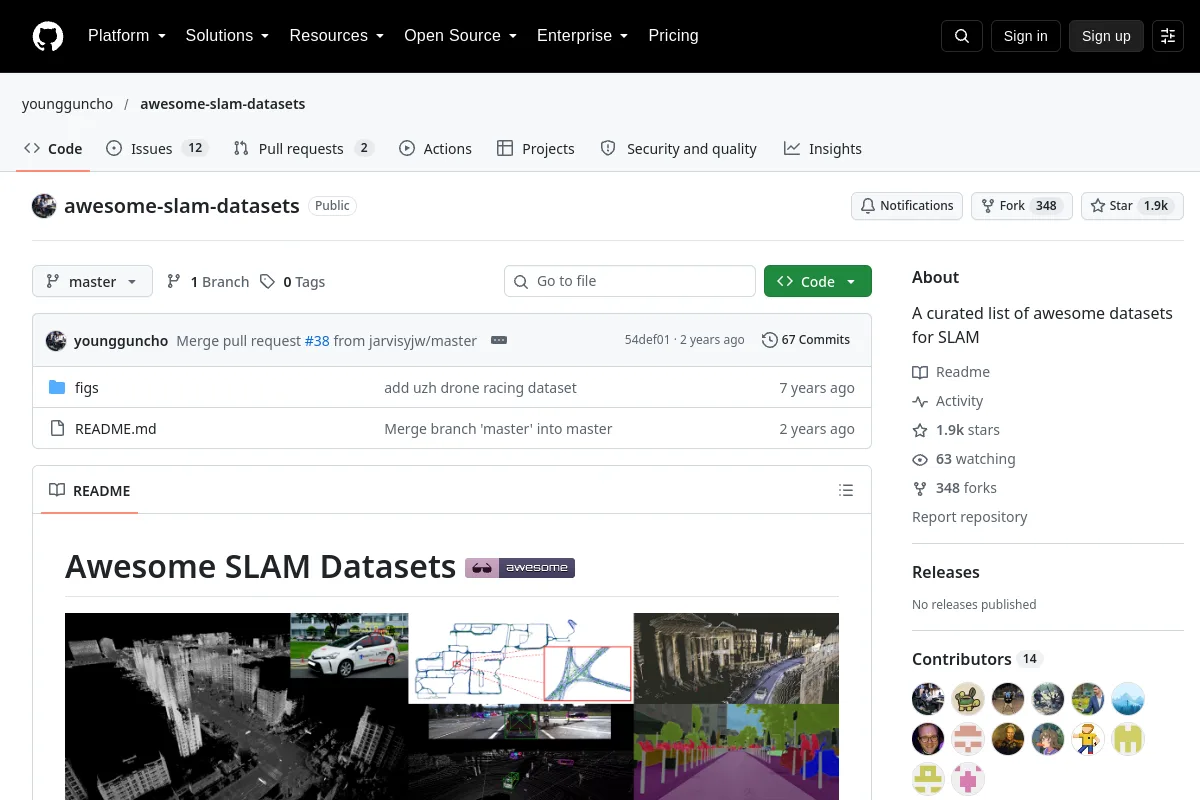View the 67 Commits history
The image size is (1200, 800).
806,340
